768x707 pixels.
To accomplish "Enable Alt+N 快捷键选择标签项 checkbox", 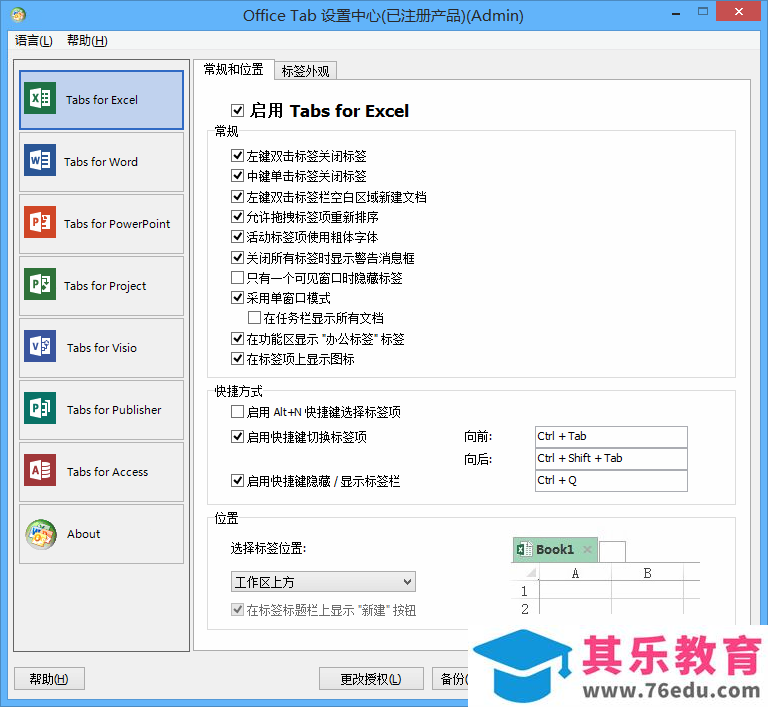I will pyautogui.click(x=238, y=412).
